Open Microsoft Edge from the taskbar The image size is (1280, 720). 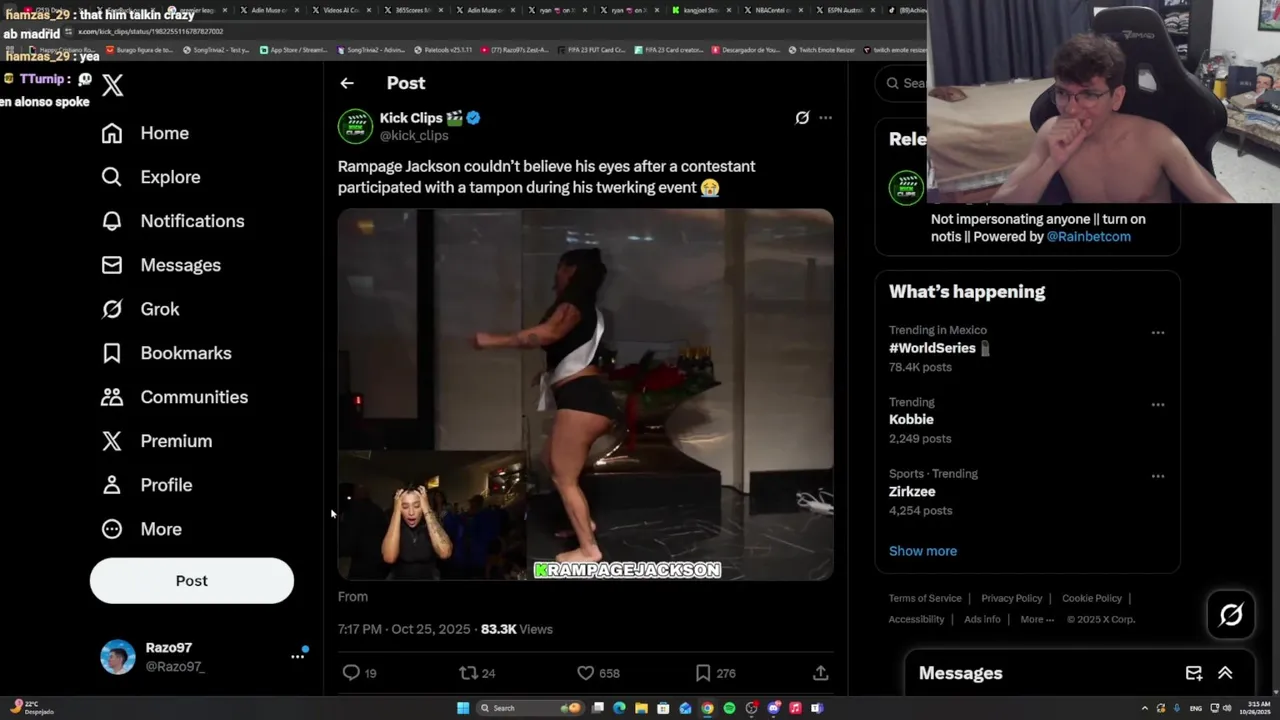(619, 708)
